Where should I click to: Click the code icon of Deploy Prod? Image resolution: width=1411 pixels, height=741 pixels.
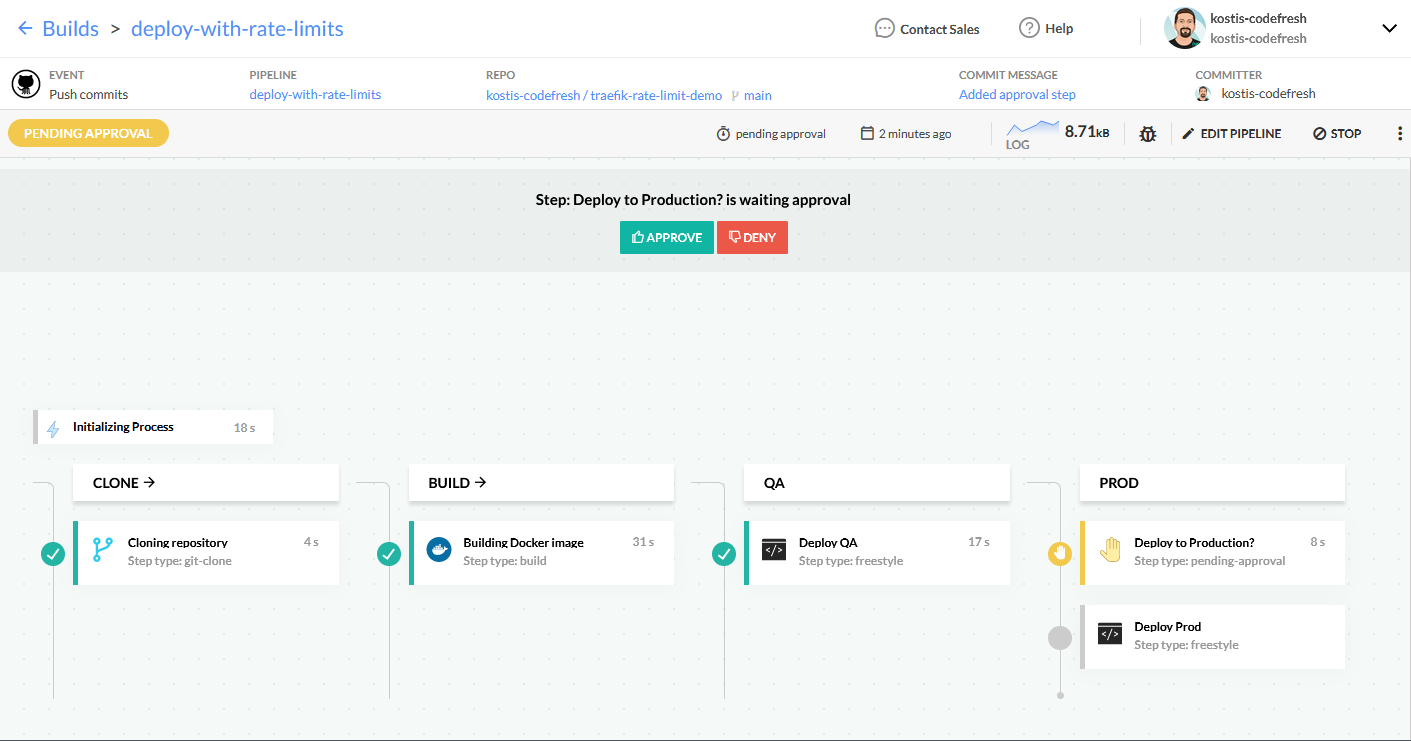click(x=1110, y=634)
